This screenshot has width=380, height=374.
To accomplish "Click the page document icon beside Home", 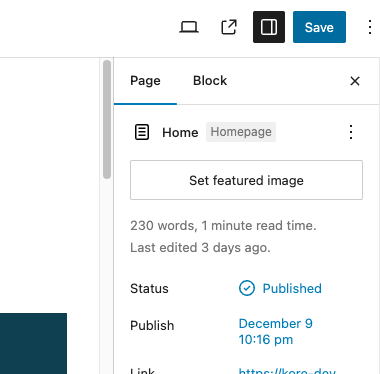I will (142, 132).
